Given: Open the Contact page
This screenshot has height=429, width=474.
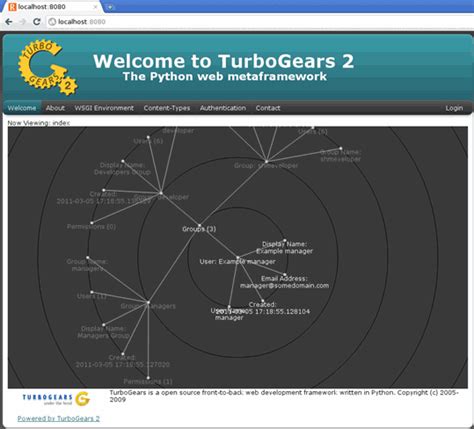Looking at the screenshot, I should [x=268, y=108].
